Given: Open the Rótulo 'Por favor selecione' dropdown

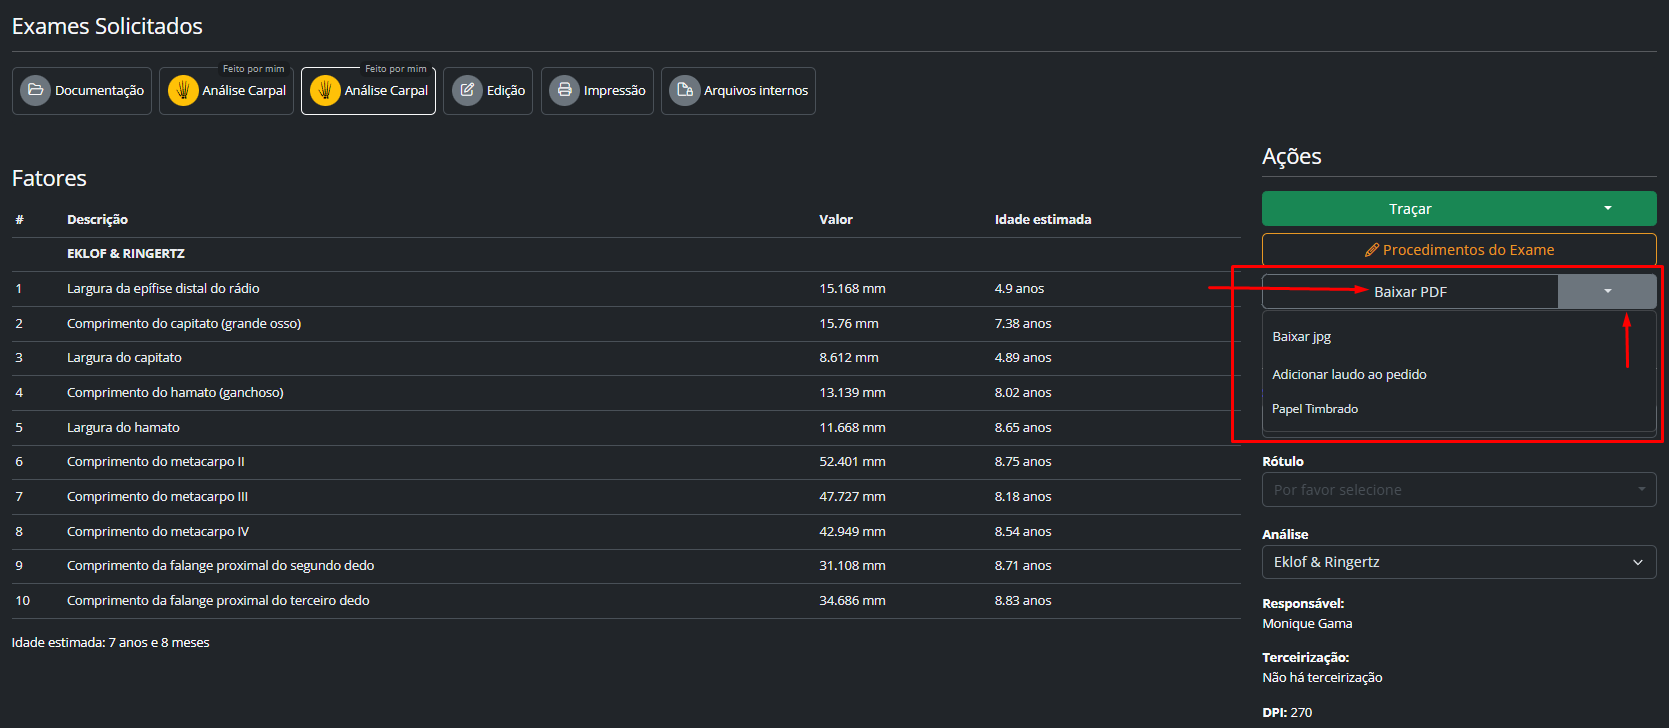Looking at the screenshot, I should (1459, 490).
